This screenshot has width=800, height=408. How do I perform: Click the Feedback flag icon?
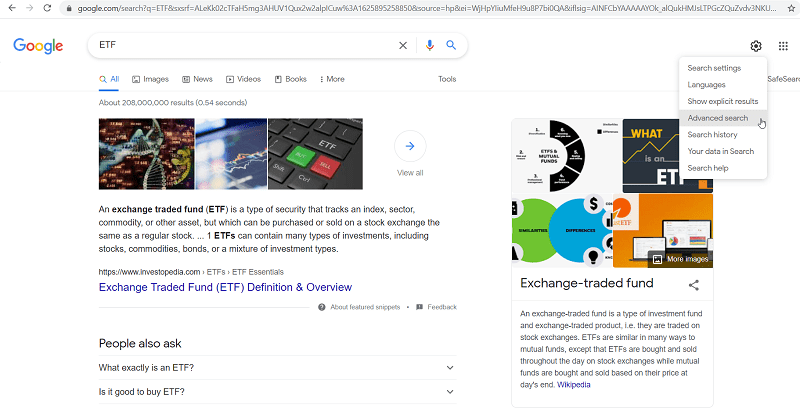[419, 307]
